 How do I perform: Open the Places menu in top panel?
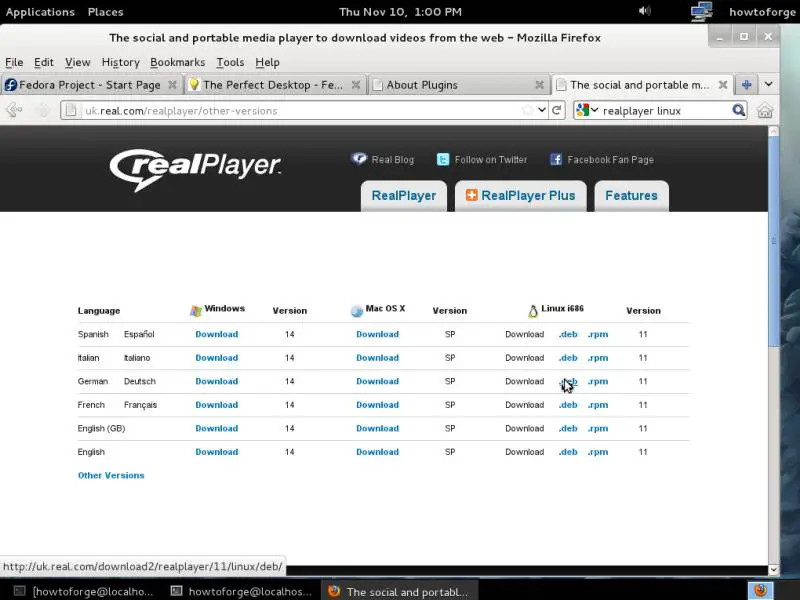(x=106, y=12)
